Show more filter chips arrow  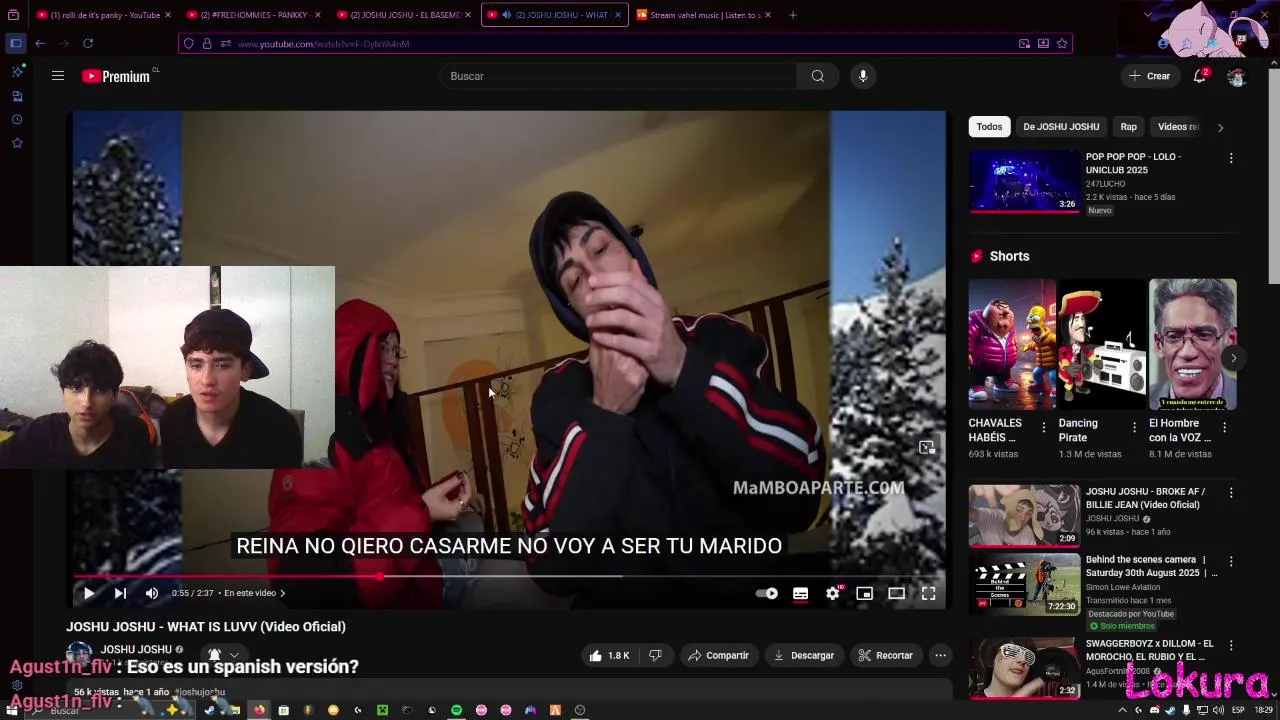click(x=1220, y=127)
